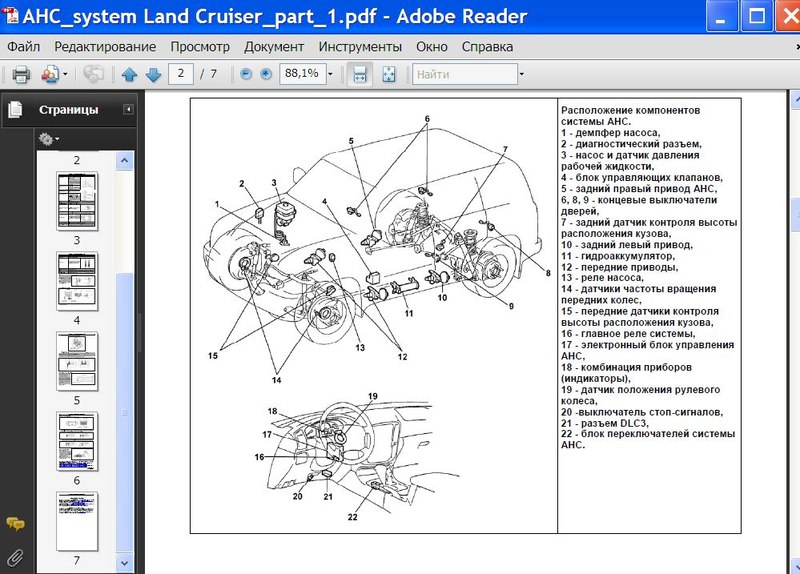This screenshot has width=800, height=574.
Task: Click the thumbnails panel scroll down arrow
Action: click(125, 563)
